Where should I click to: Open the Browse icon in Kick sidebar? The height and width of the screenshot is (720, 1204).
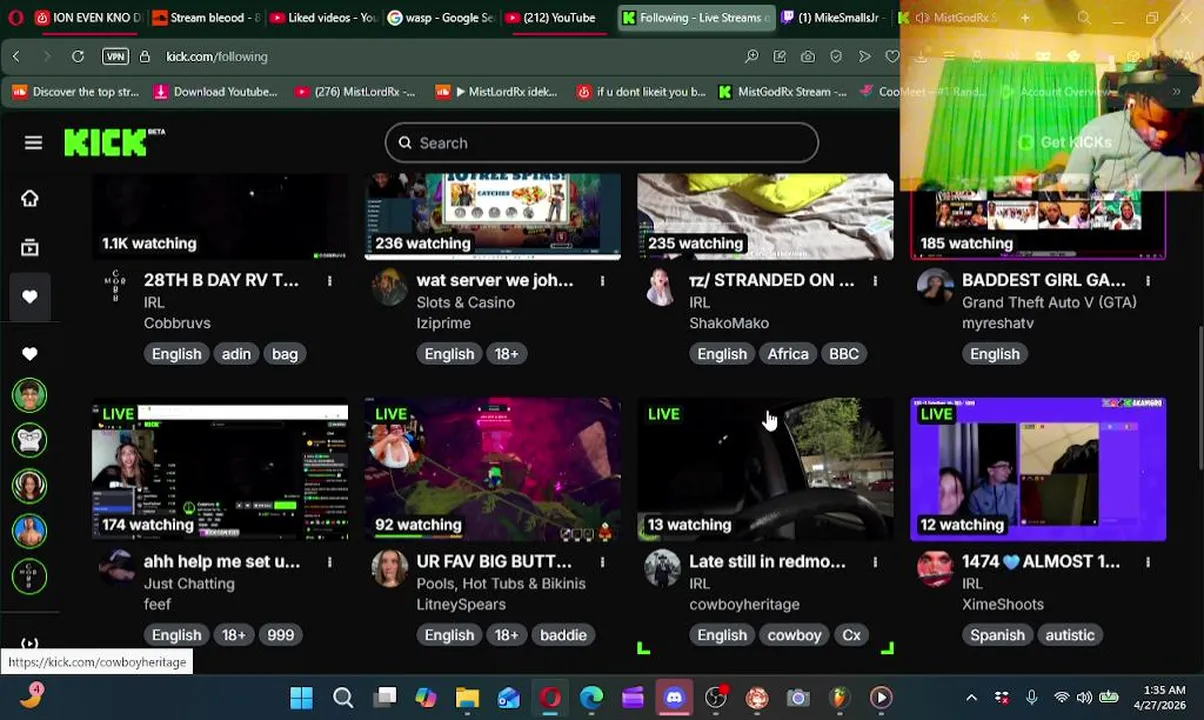pos(30,247)
